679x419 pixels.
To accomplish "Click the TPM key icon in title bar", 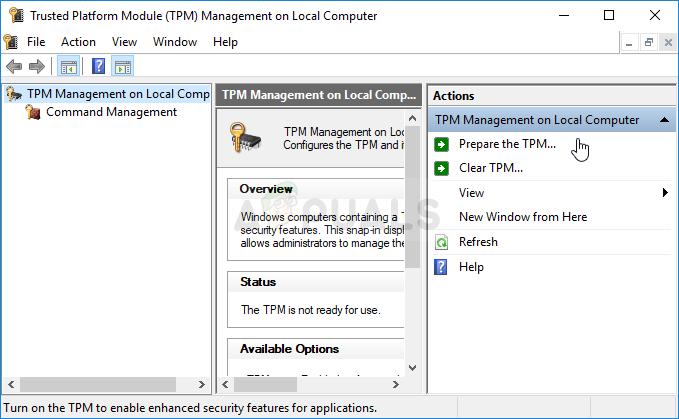I will (16, 15).
